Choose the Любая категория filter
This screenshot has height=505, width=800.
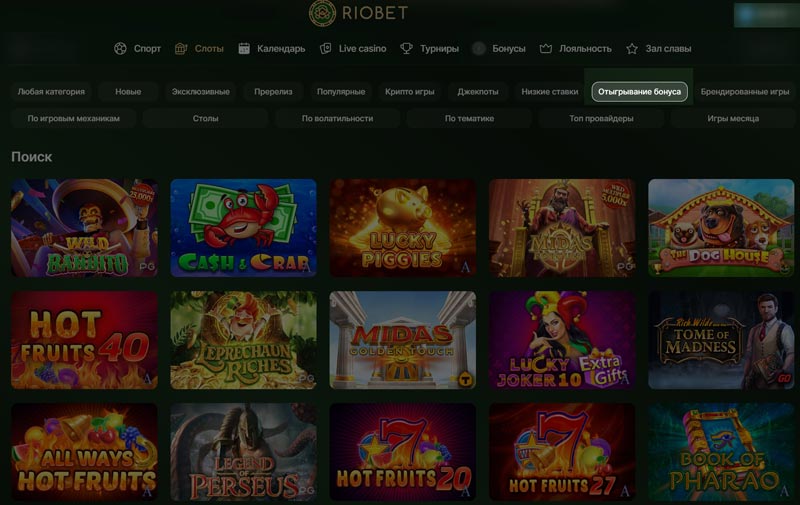(x=51, y=92)
